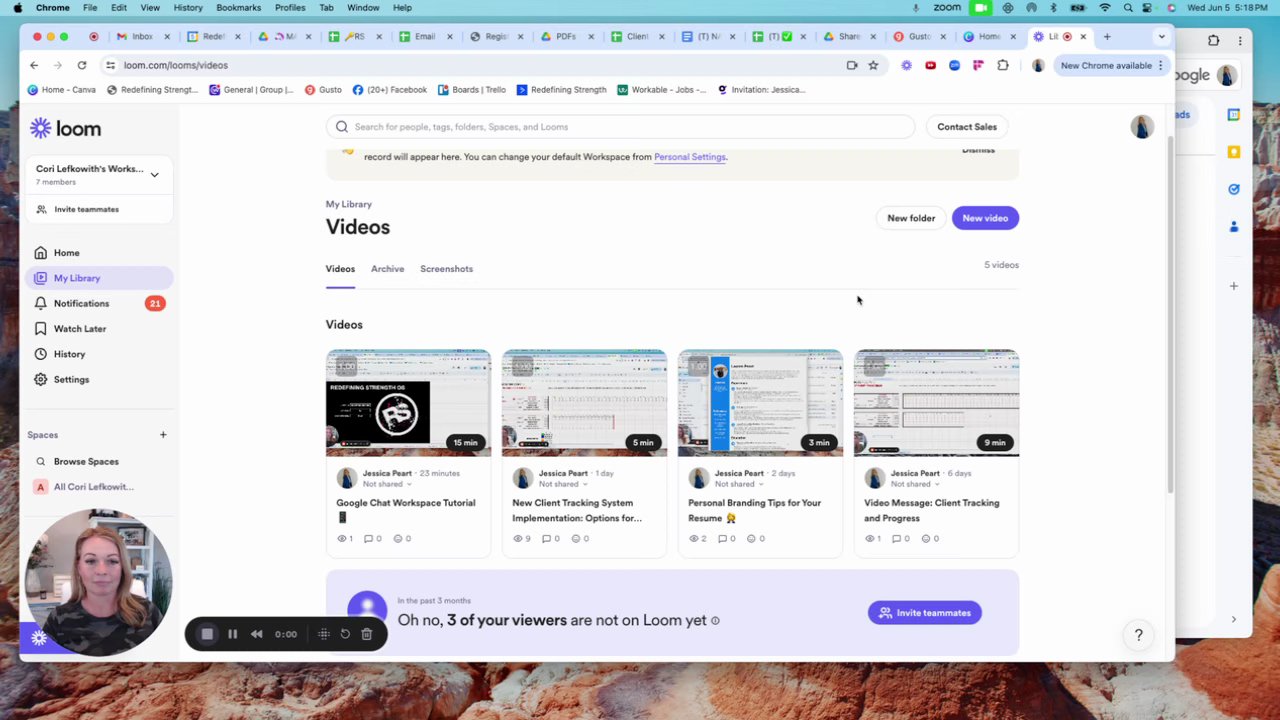Switch to the Archive tab
This screenshot has width=1280, height=720.
387,269
